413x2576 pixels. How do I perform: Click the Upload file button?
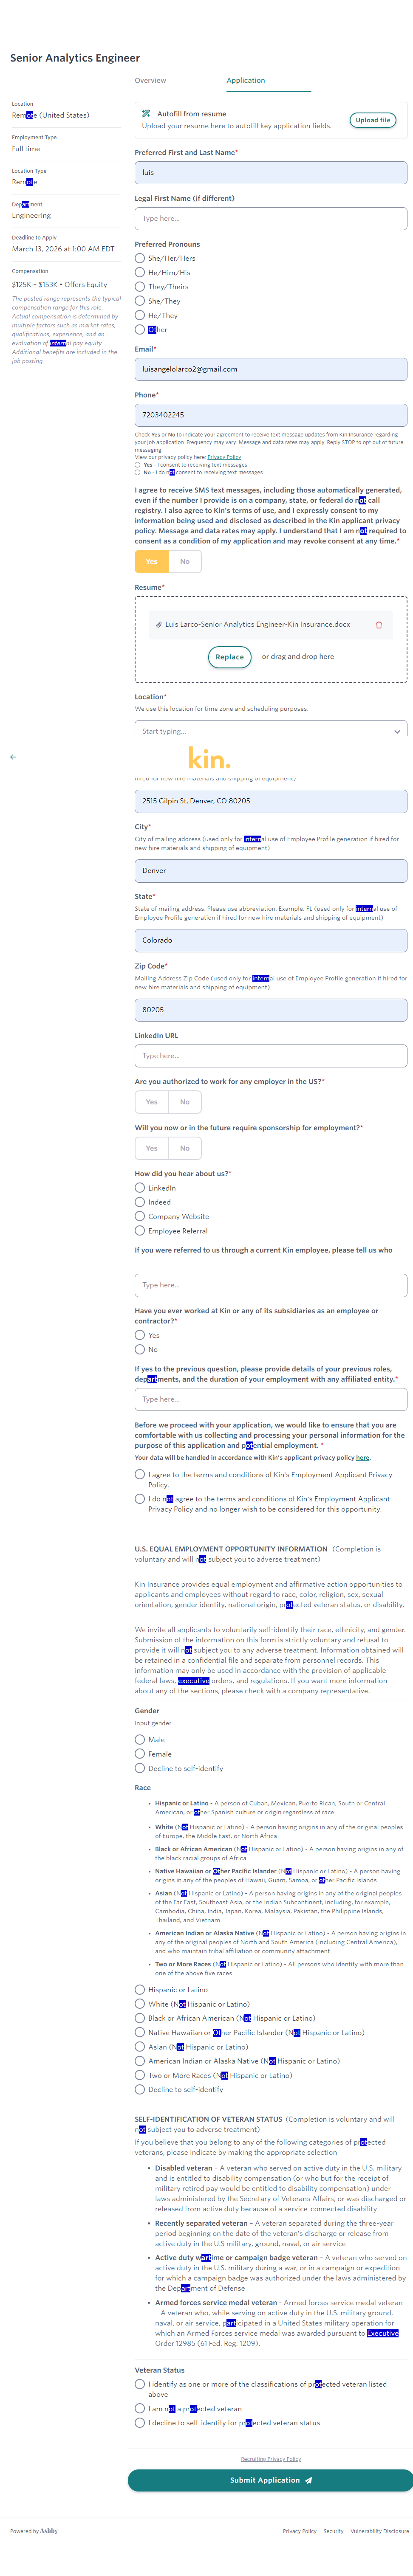pyautogui.click(x=373, y=120)
